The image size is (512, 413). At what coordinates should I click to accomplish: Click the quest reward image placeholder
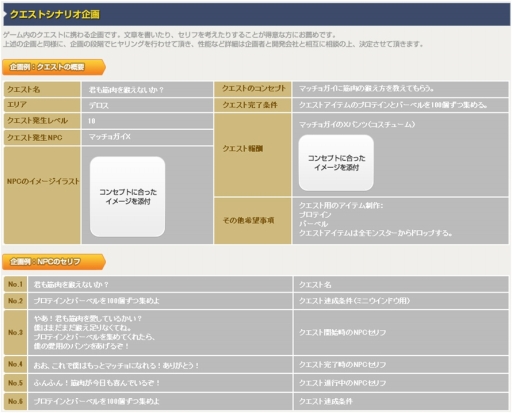click(x=336, y=163)
